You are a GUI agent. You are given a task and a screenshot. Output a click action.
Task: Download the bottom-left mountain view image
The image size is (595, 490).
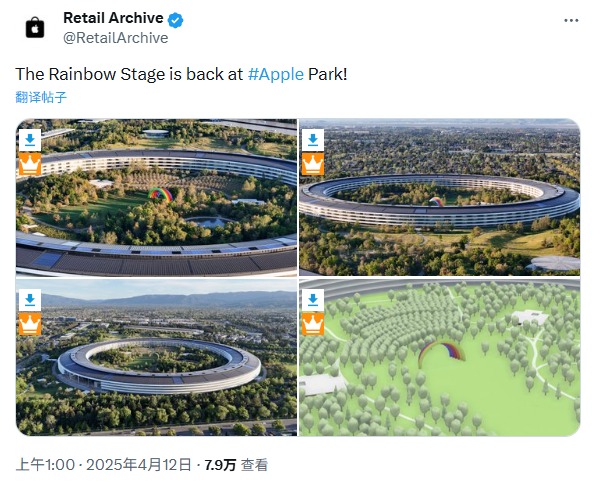(30, 300)
